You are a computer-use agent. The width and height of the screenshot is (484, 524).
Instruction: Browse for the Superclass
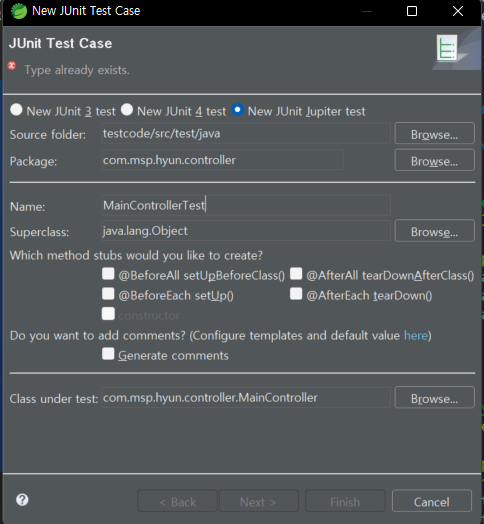pyautogui.click(x=435, y=231)
